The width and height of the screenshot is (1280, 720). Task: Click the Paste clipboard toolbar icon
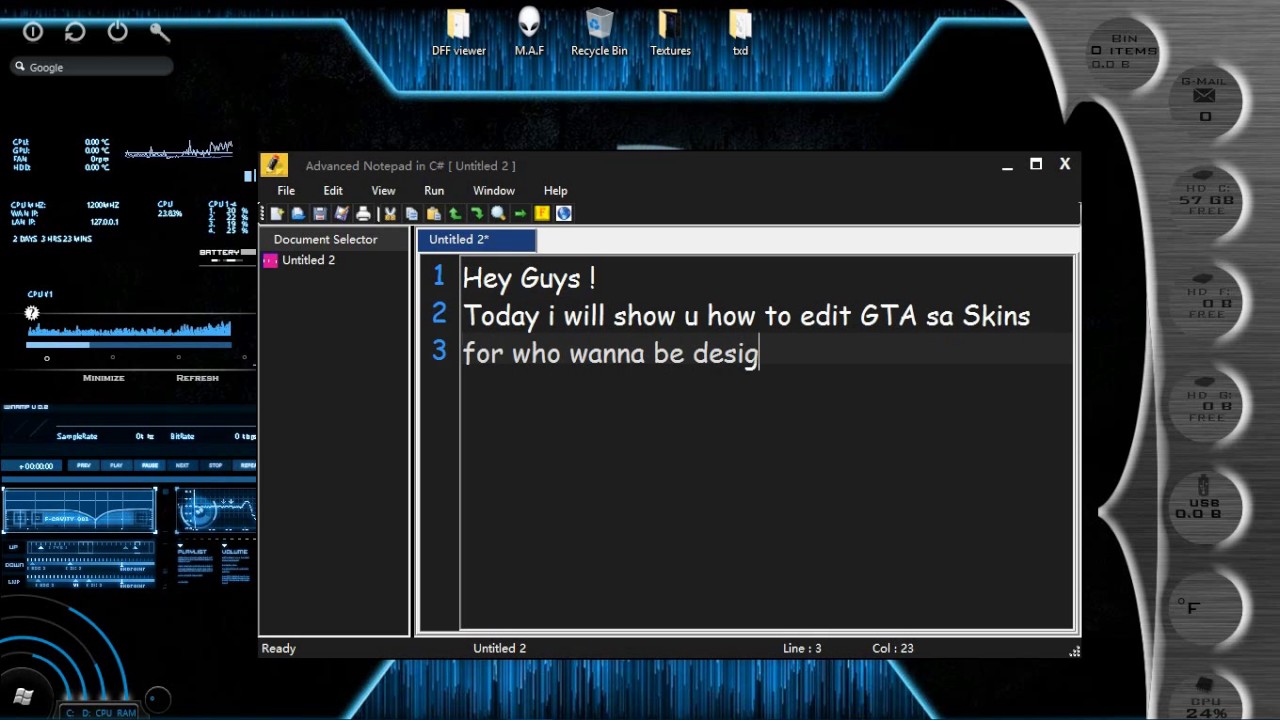(433, 213)
